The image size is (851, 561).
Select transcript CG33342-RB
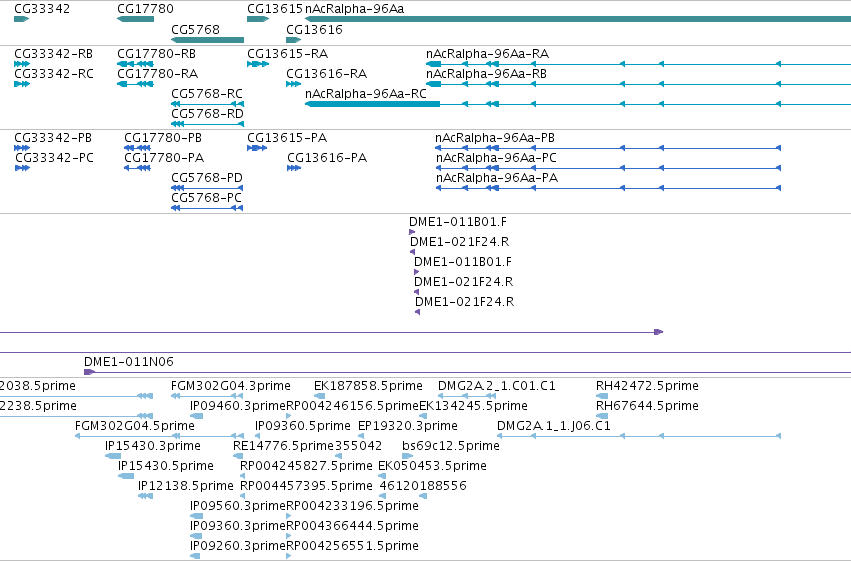(x=22, y=64)
